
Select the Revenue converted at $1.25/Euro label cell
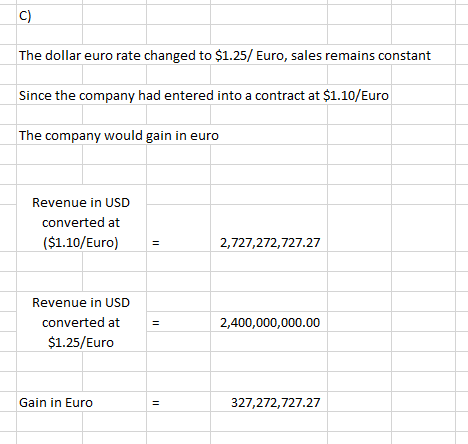81,322
